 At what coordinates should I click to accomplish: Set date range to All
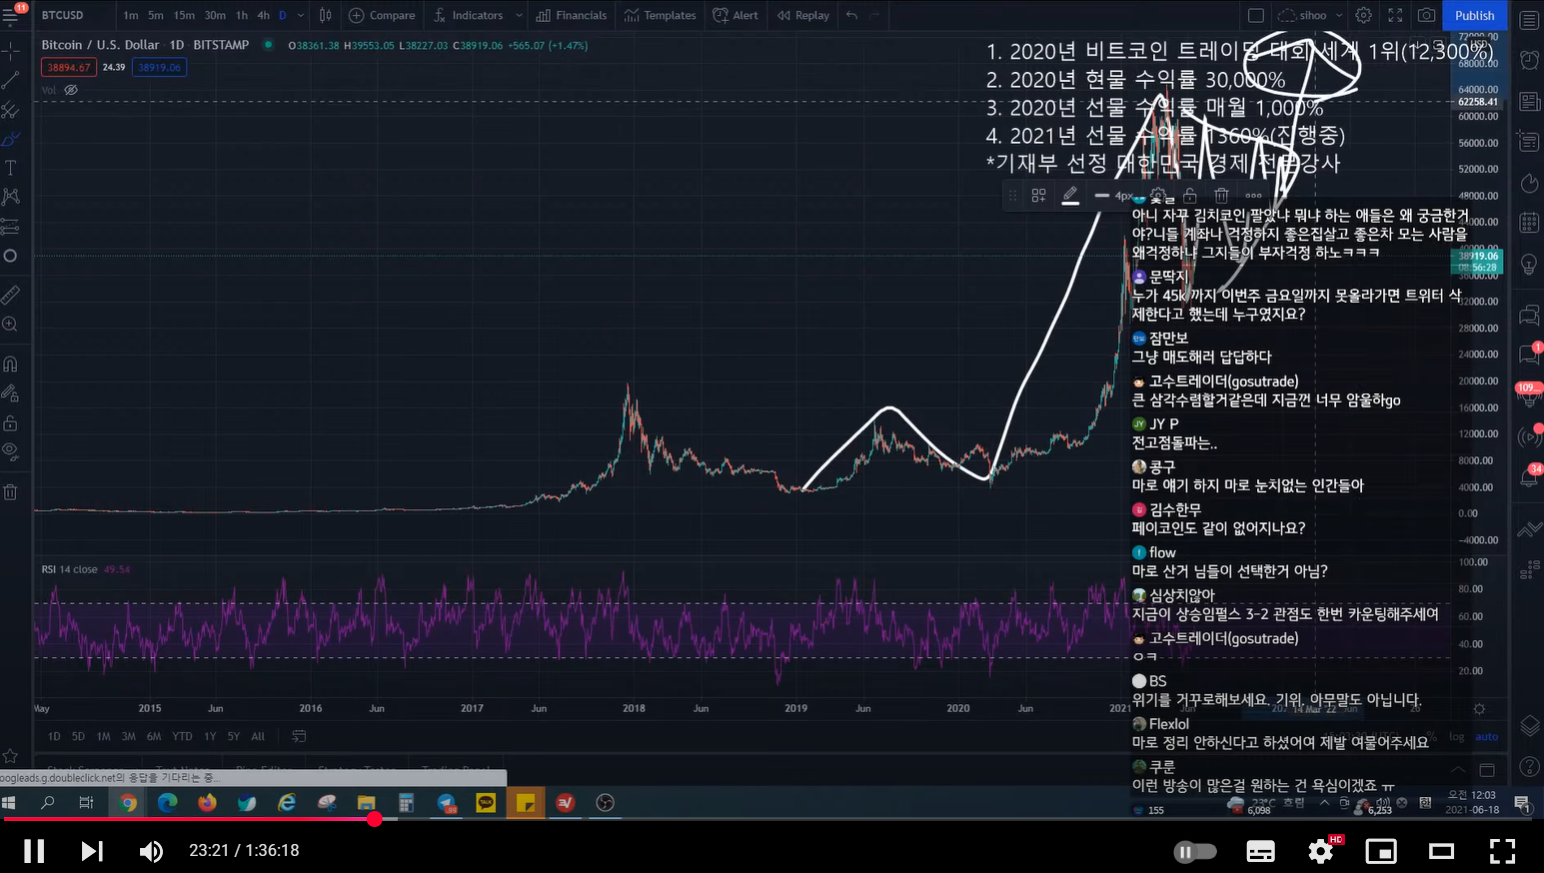pyautogui.click(x=258, y=736)
